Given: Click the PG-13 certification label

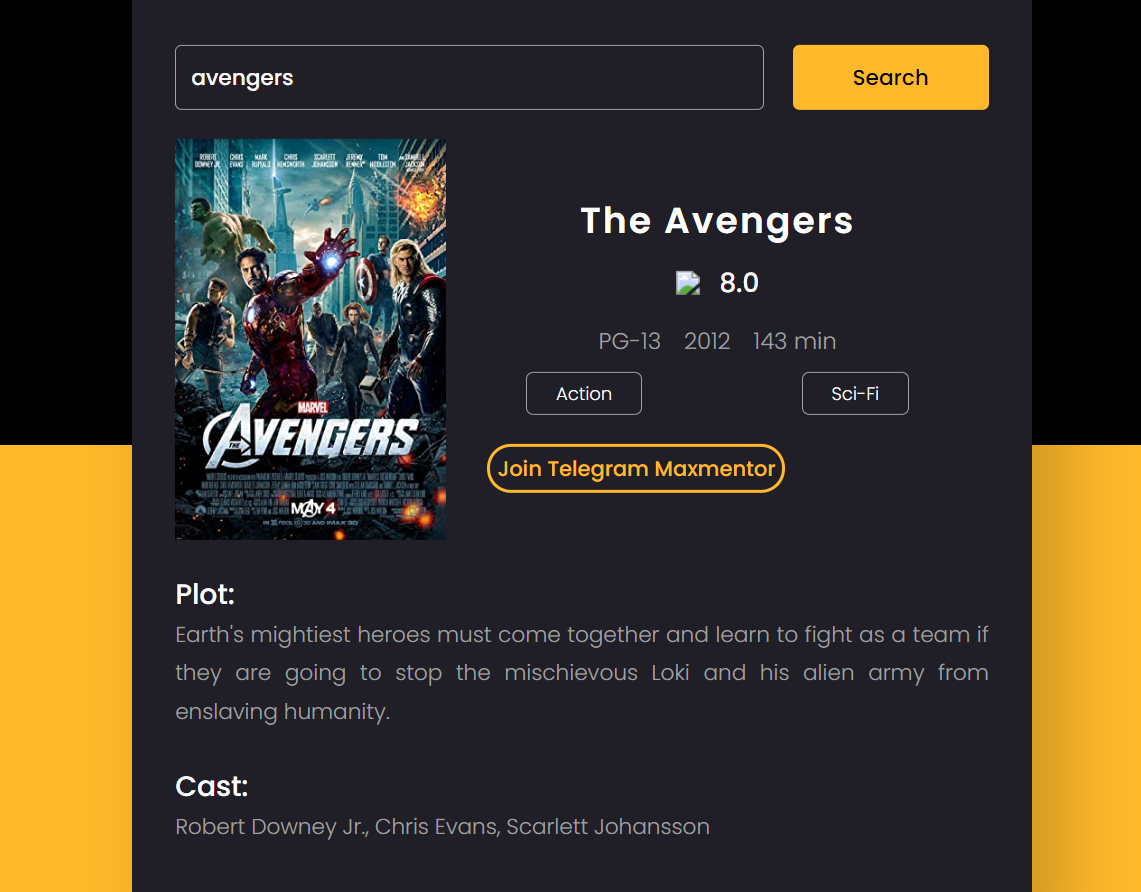Looking at the screenshot, I should click(x=629, y=341).
